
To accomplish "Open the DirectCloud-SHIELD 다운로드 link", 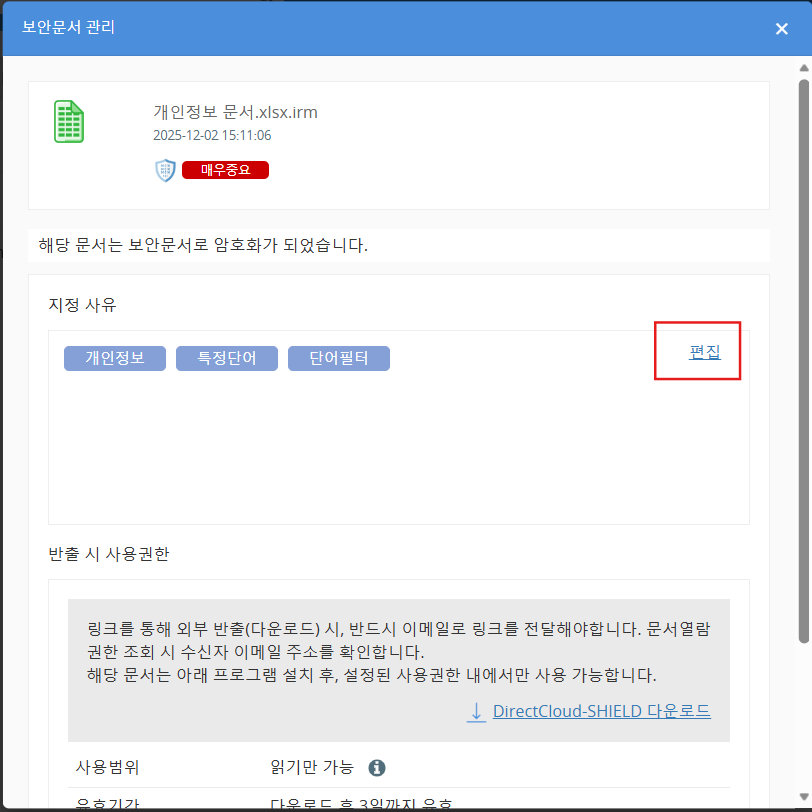I will 601,712.
